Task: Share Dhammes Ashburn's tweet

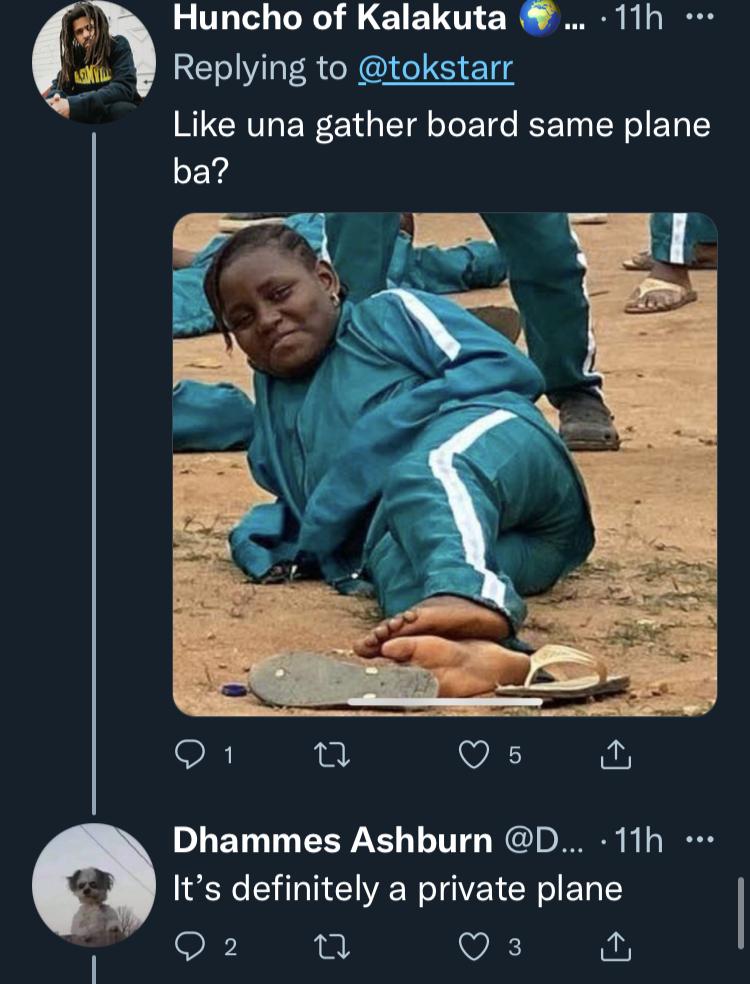Action: pos(616,947)
